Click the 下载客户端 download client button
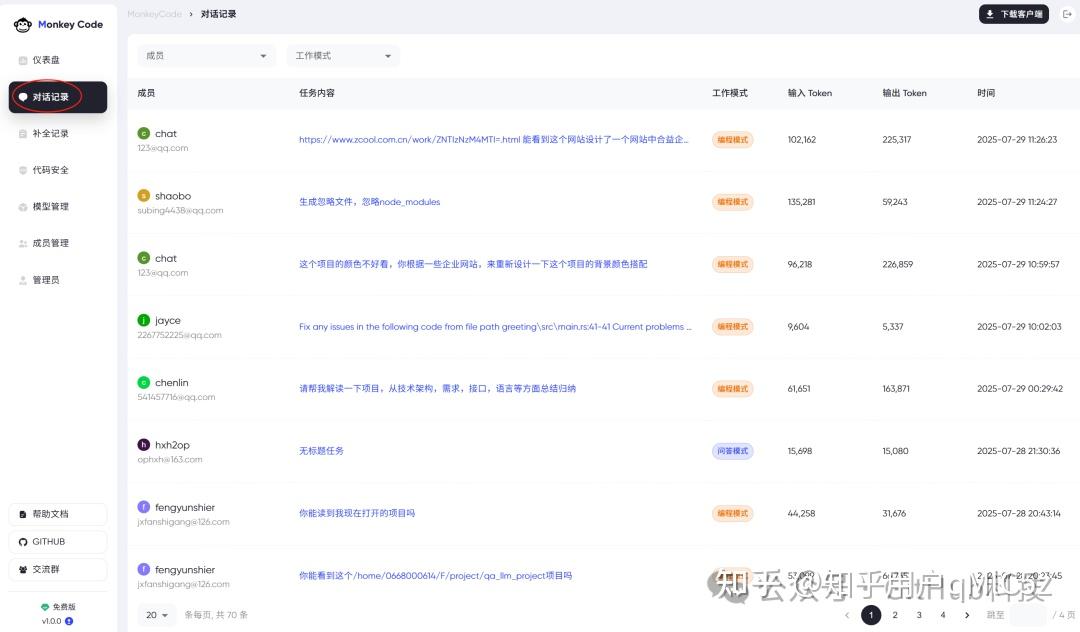This screenshot has width=1080, height=632. click(1013, 14)
